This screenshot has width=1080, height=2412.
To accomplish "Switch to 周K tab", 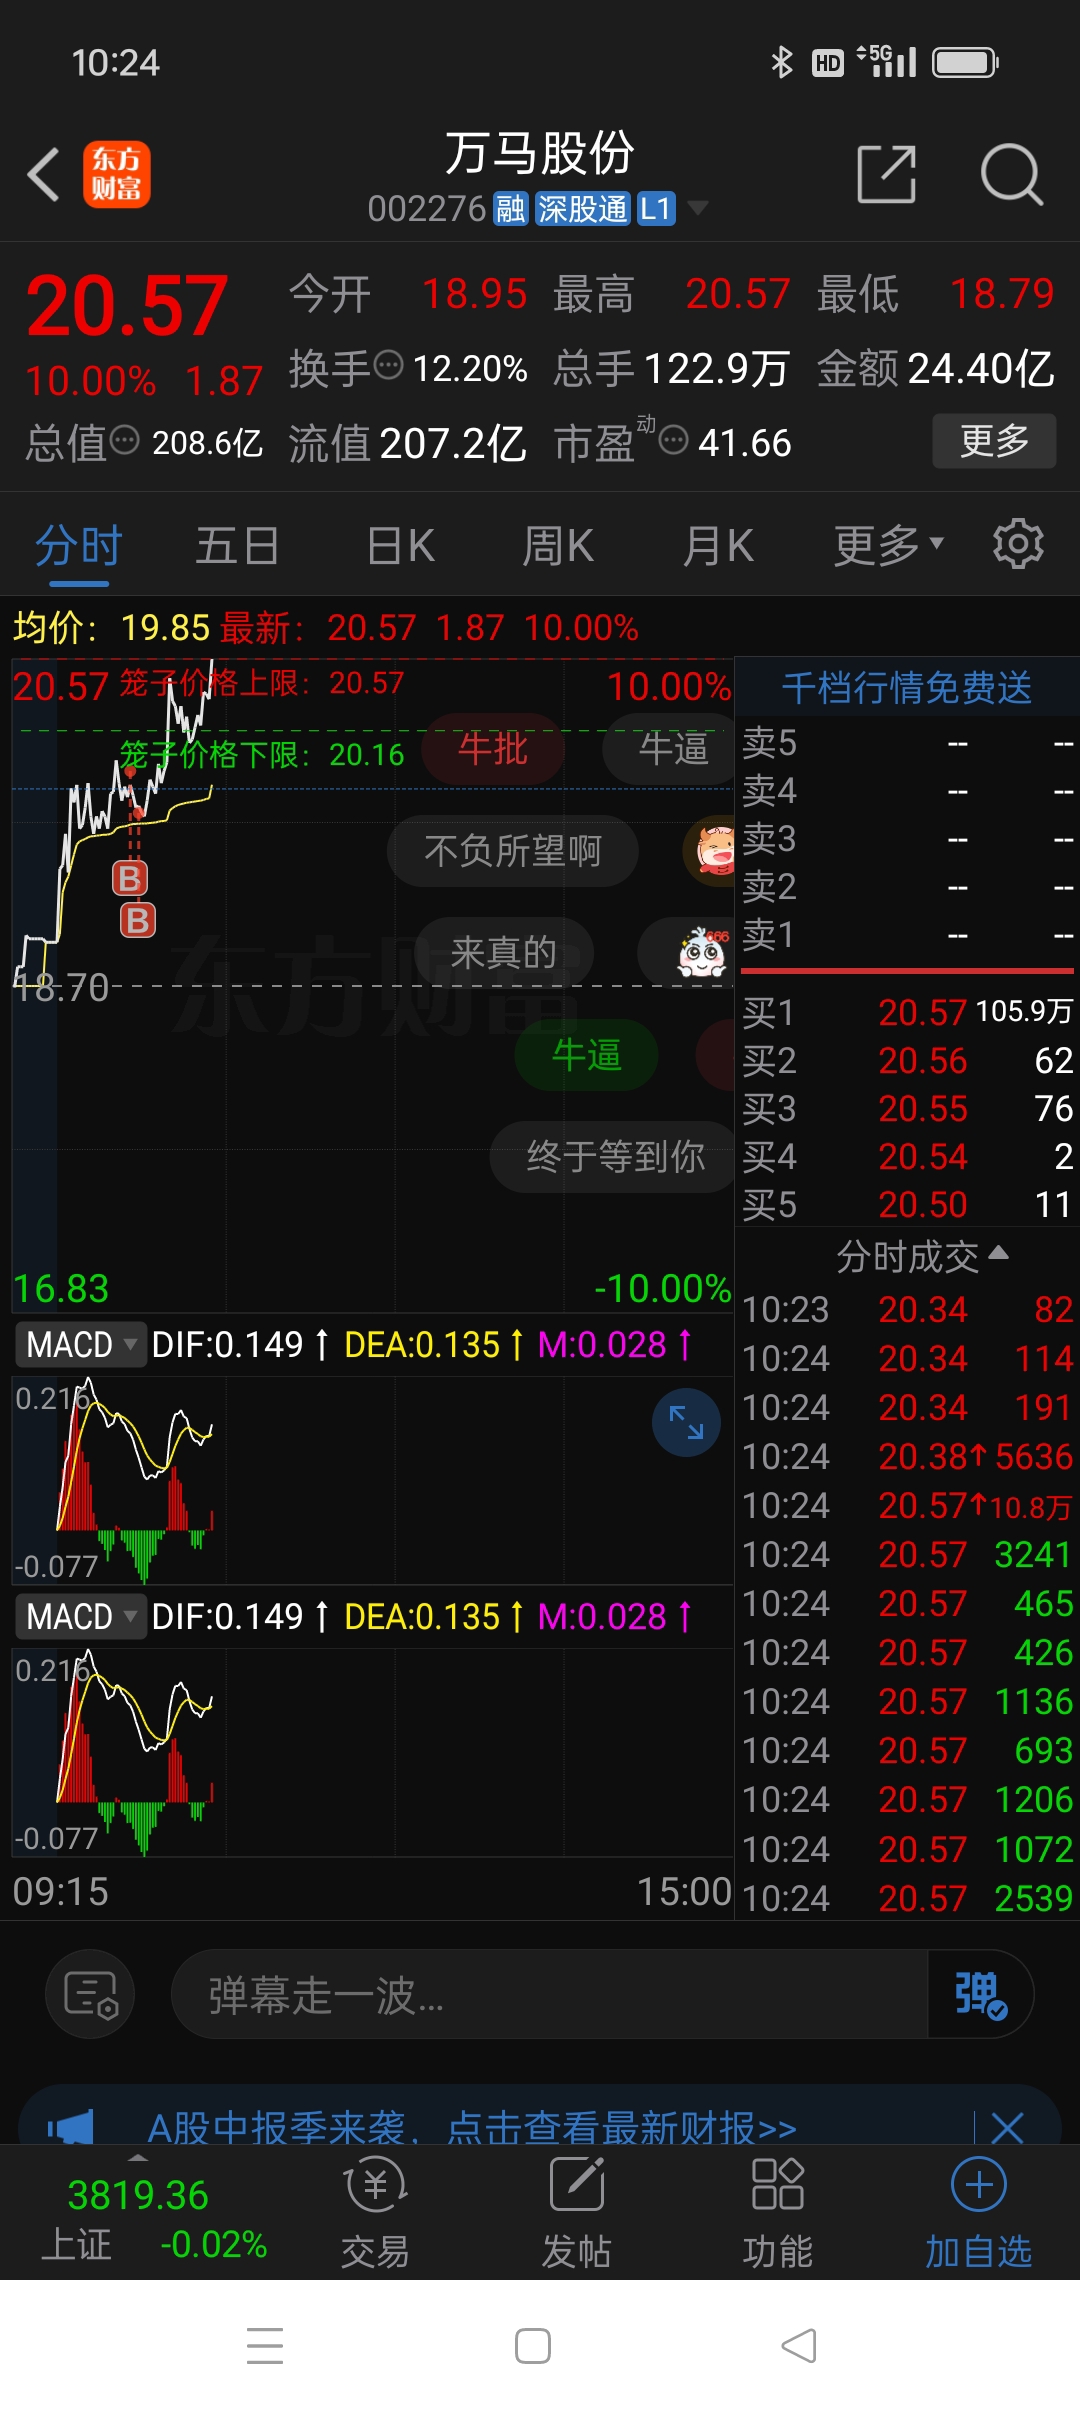I will pyautogui.click(x=558, y=546).
